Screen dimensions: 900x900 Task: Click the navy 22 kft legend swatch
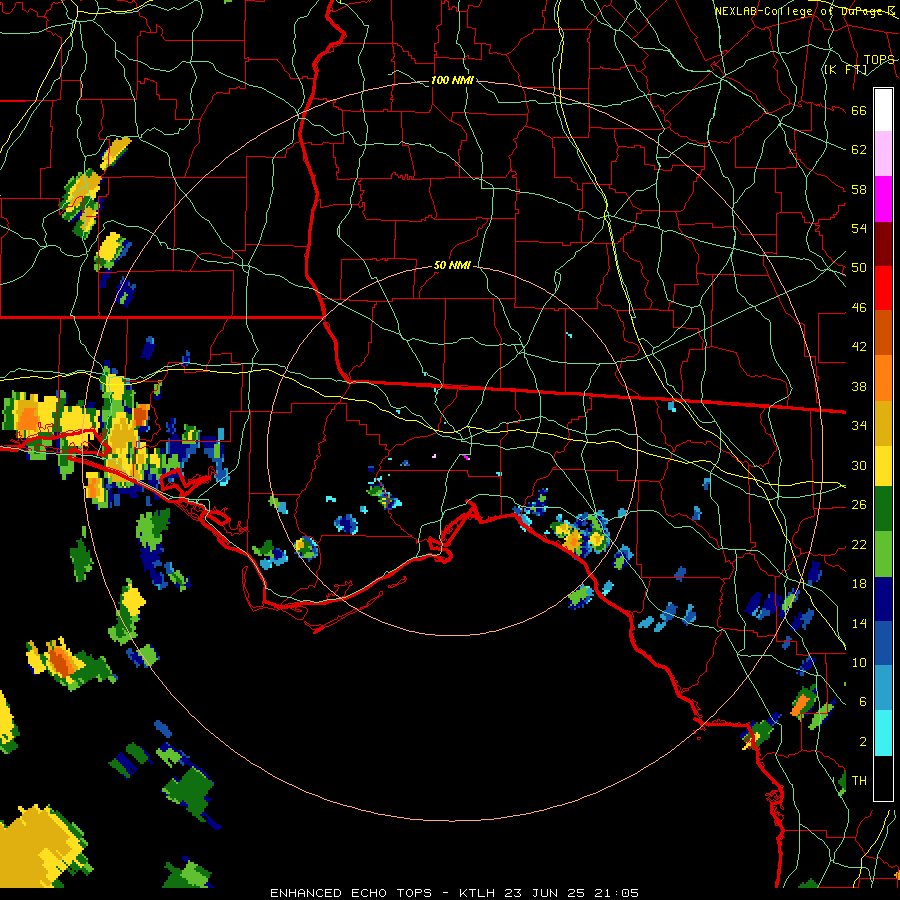(883, 599)
